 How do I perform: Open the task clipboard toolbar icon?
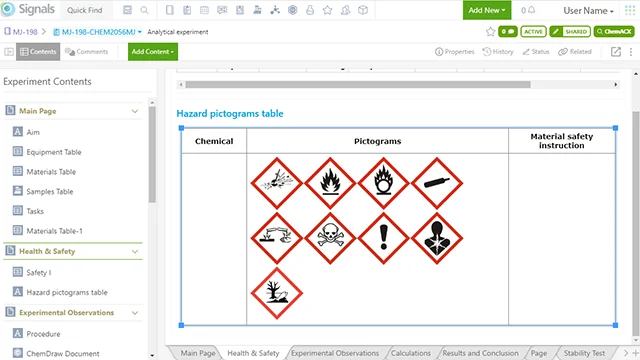[240, 10]
